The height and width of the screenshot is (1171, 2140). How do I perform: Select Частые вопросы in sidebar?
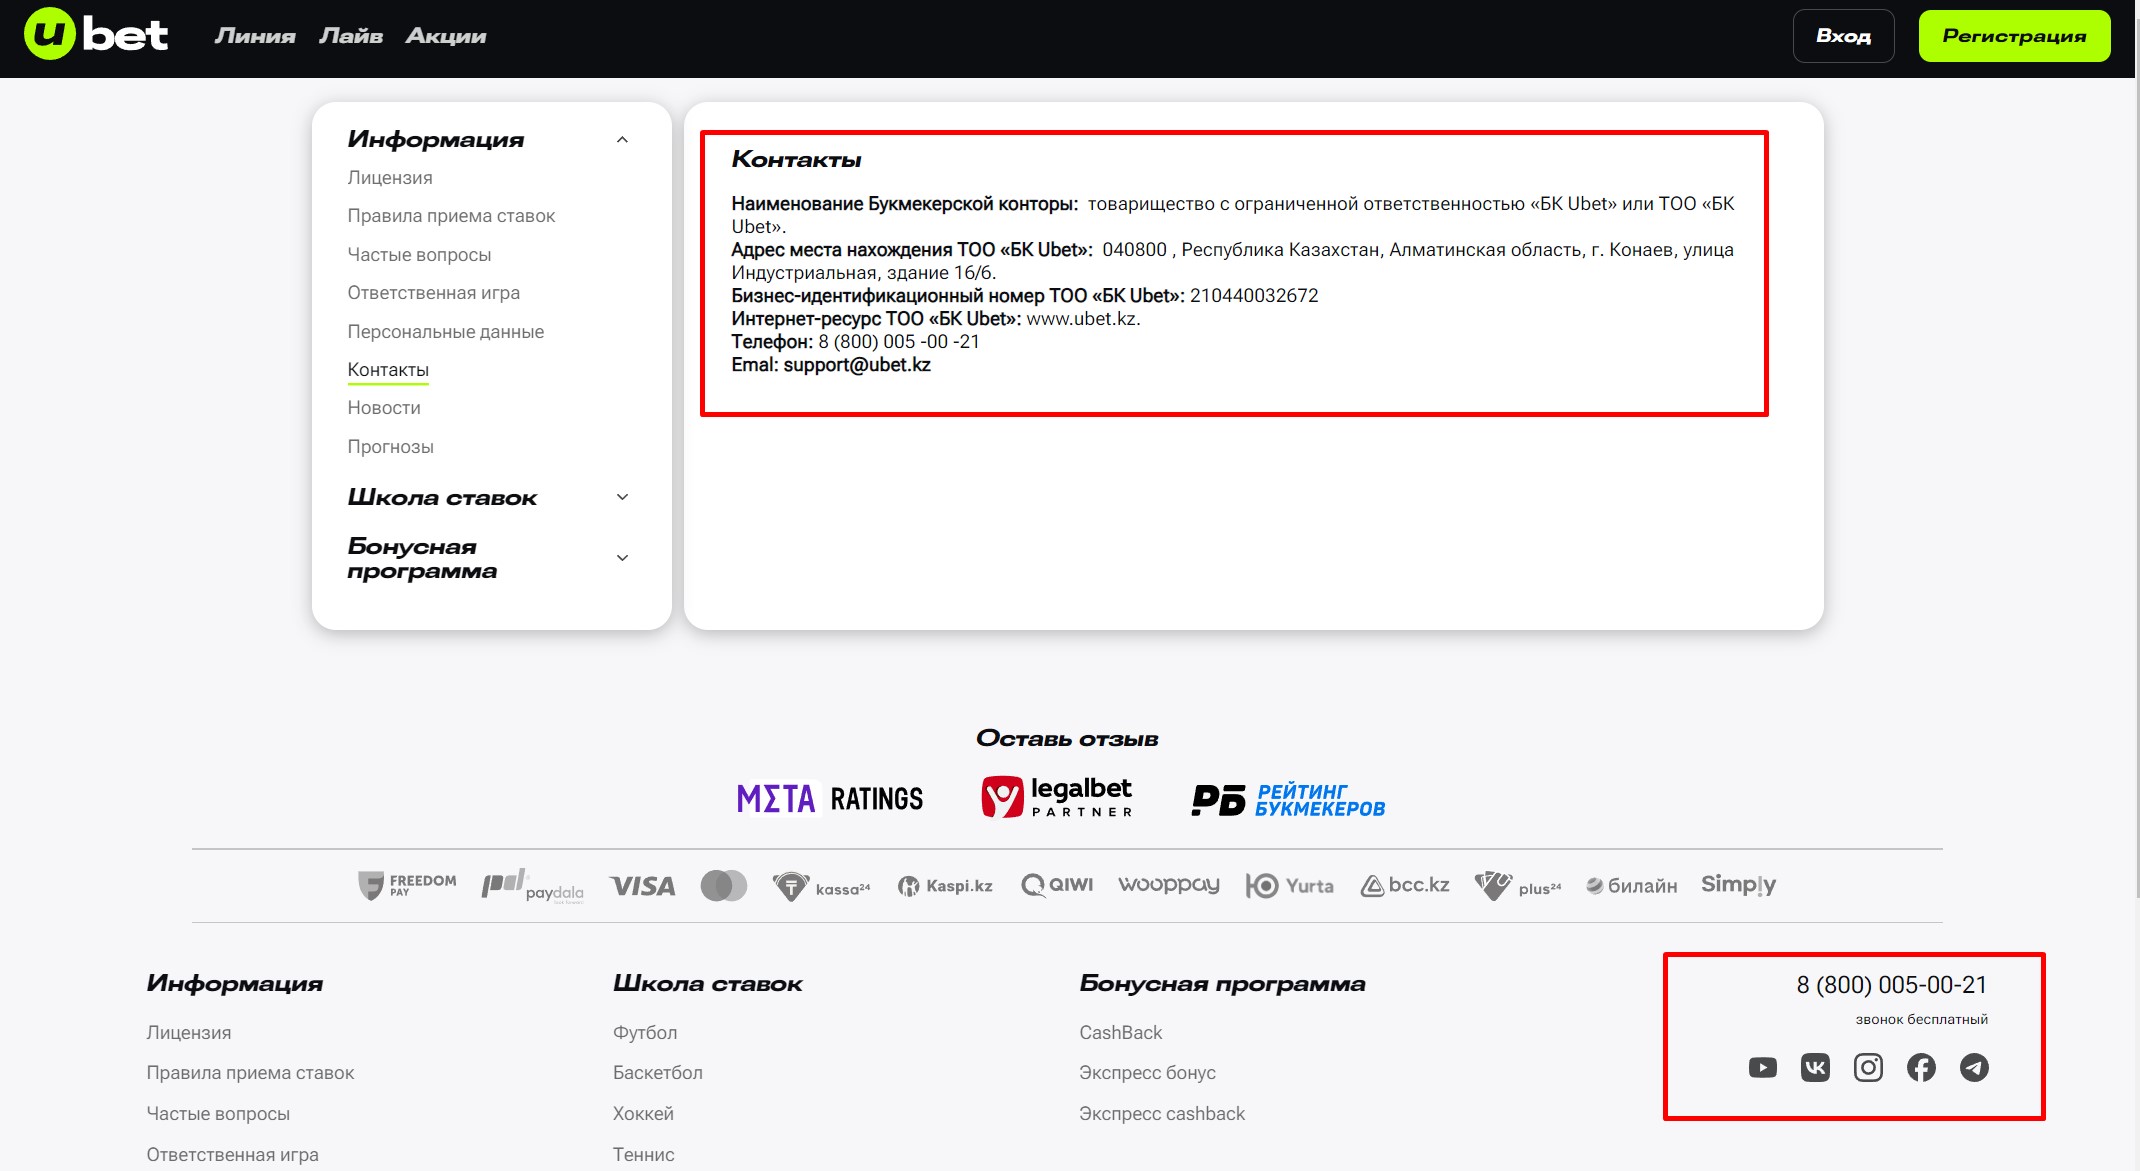tap(419, 255)
